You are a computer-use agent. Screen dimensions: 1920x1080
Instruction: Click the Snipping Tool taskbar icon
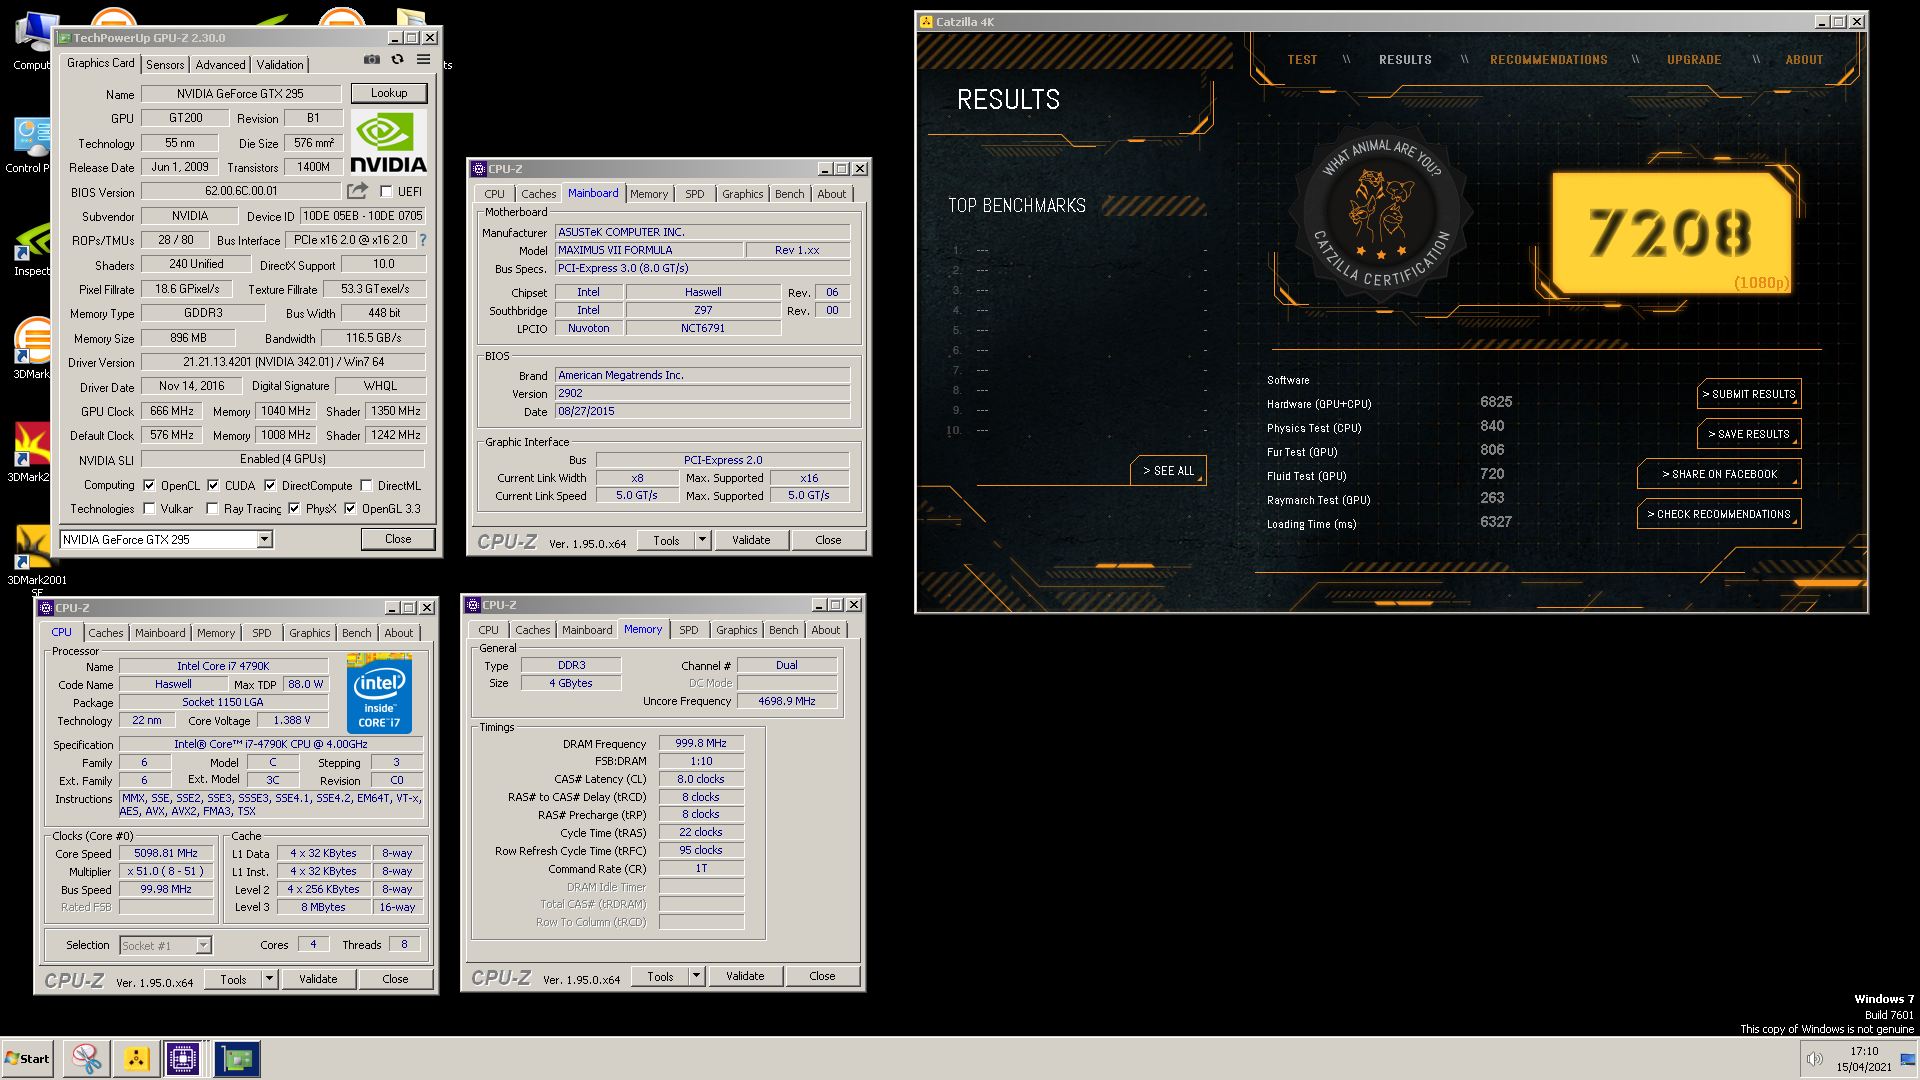(87, 1059)
